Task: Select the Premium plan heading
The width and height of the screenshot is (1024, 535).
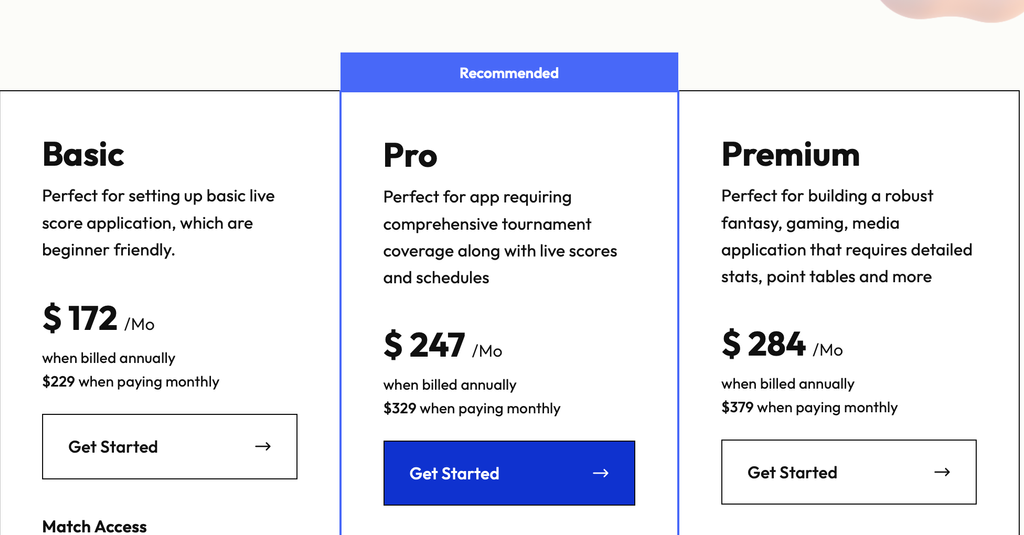Action: 790,155
